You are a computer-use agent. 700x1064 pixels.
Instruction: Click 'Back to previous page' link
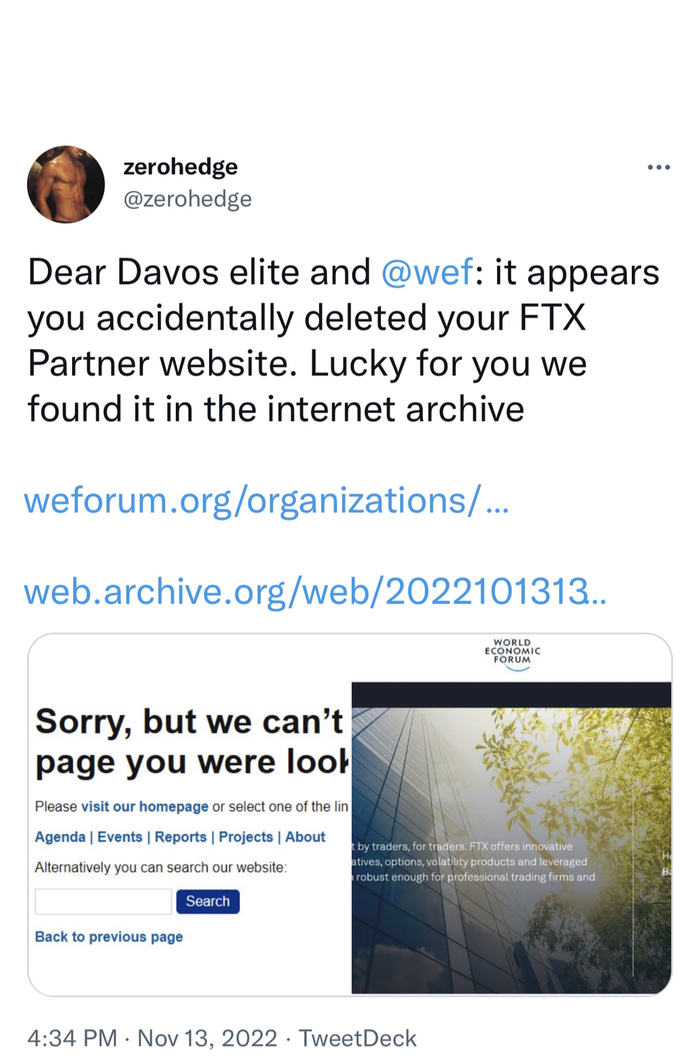(x=109, y=937)
